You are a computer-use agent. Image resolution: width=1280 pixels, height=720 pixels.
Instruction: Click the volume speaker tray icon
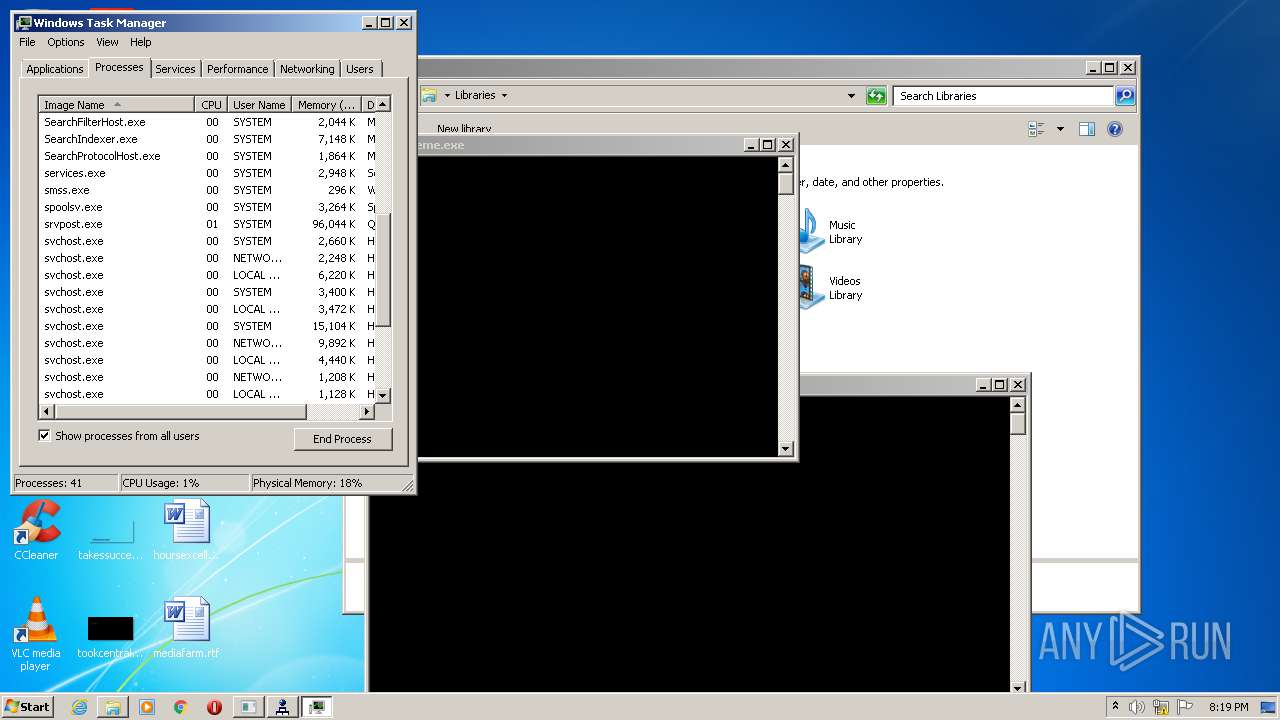pos(1137,707)
